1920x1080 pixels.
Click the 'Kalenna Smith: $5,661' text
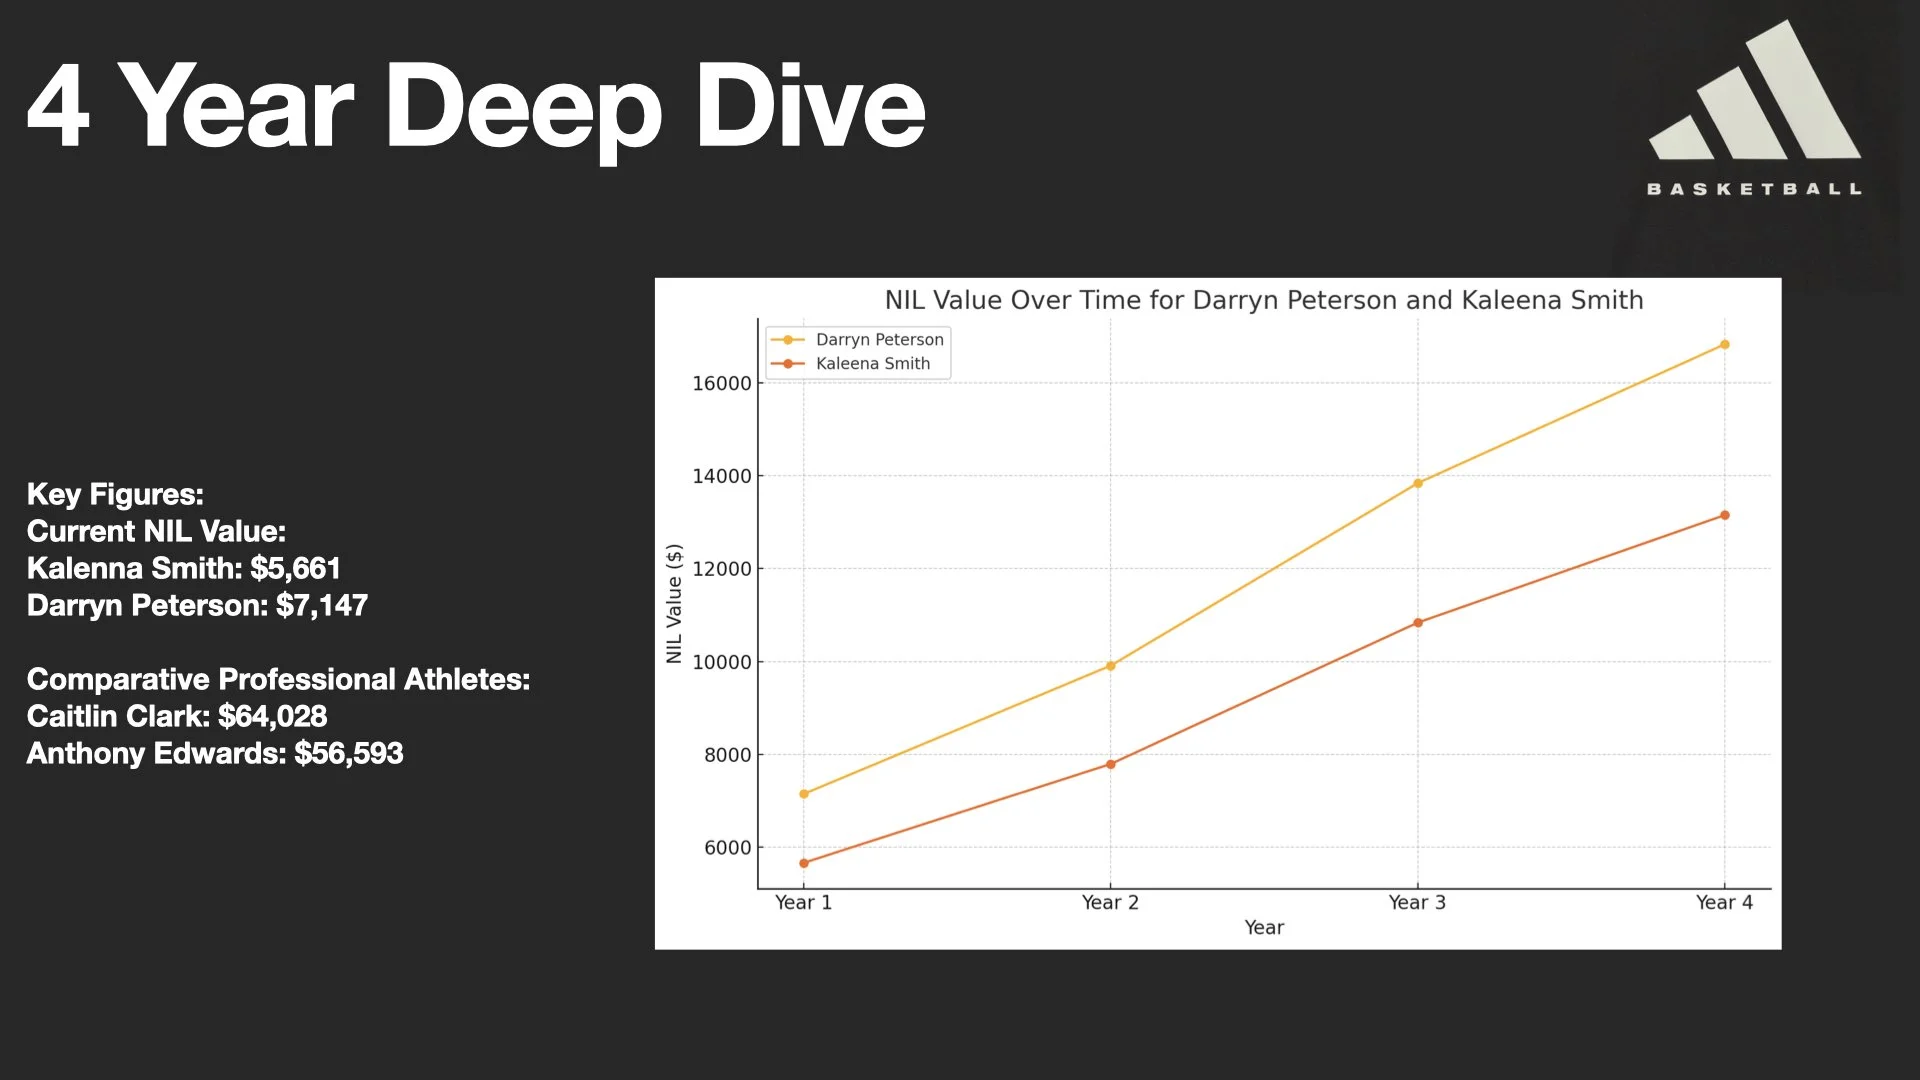[x=184, y=568]
